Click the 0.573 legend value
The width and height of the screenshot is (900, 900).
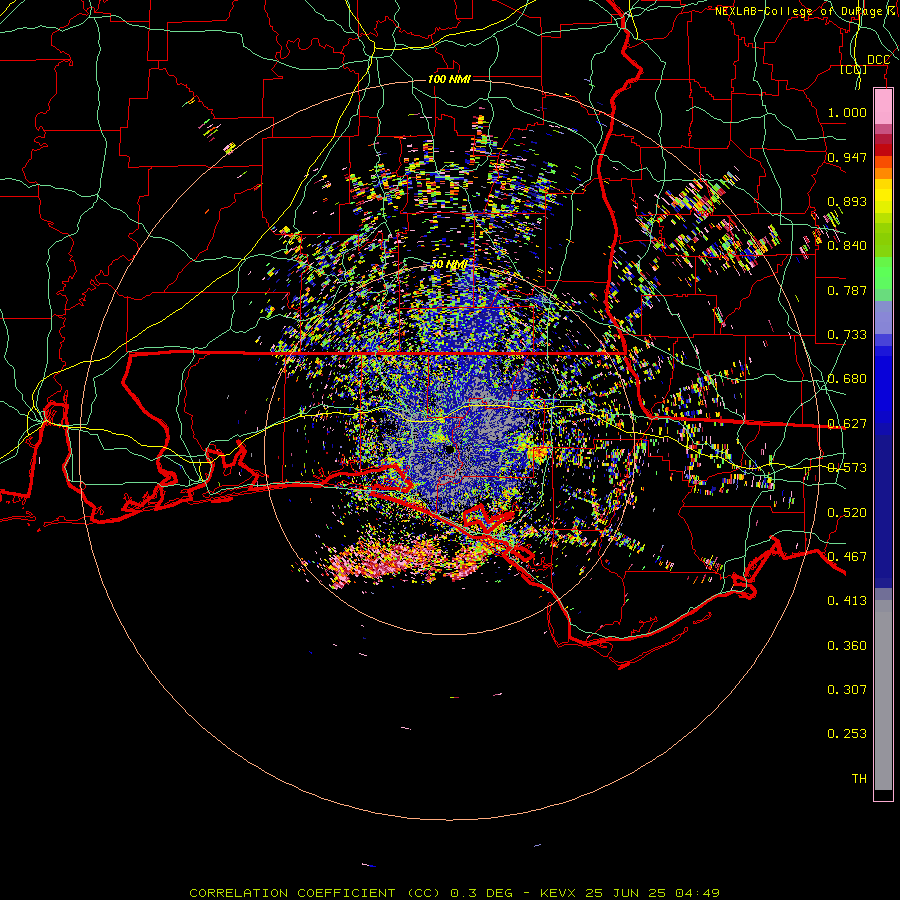847,468
